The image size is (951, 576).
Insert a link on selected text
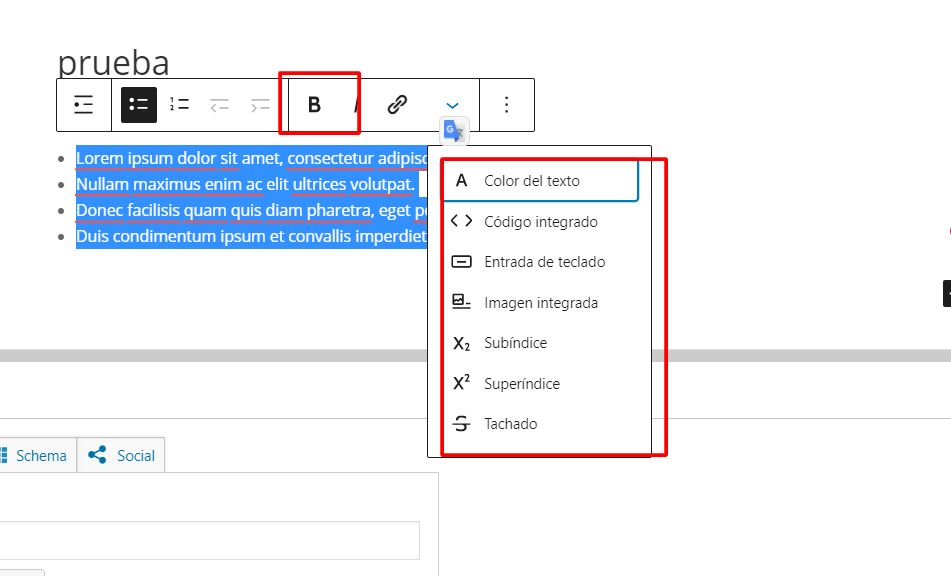point(397,105)
